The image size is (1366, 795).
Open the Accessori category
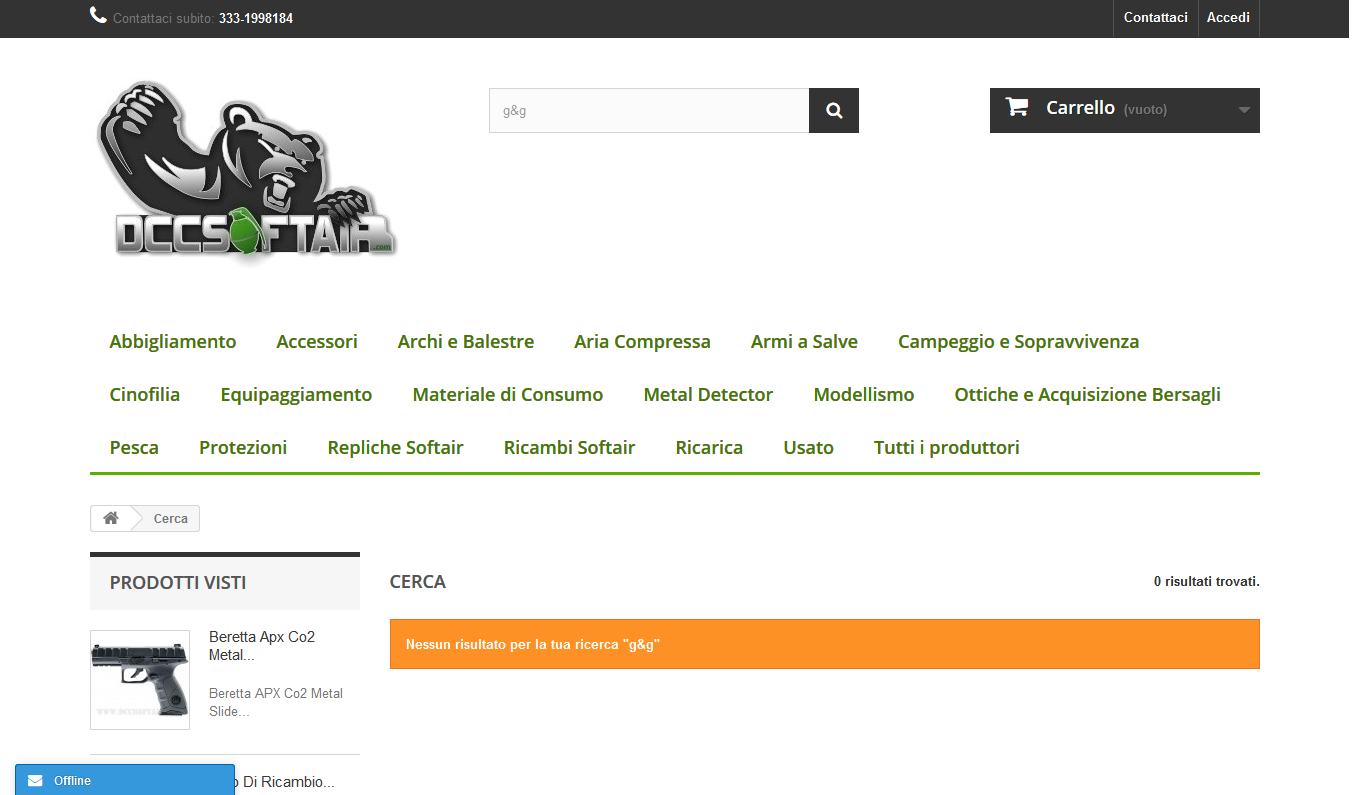(317, 341)
